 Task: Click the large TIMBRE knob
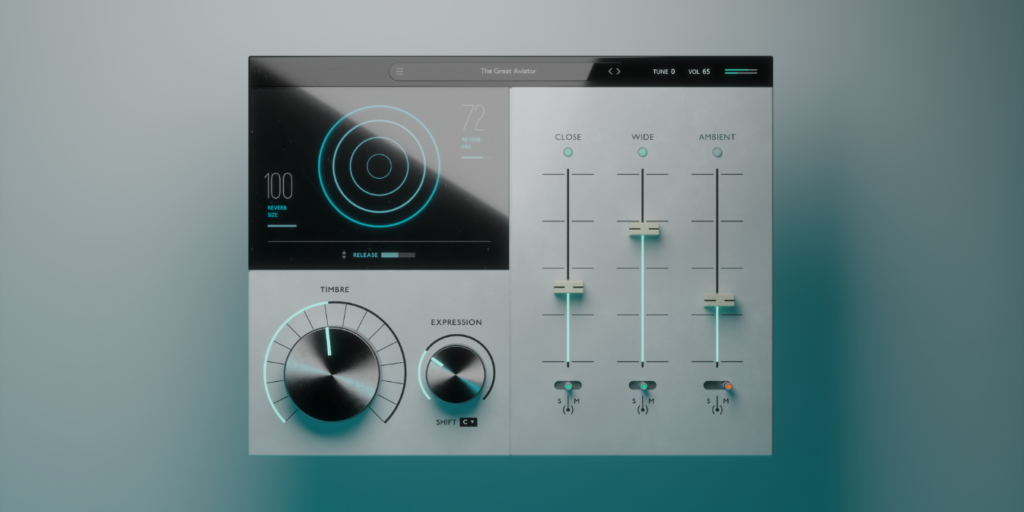[332, 374]
